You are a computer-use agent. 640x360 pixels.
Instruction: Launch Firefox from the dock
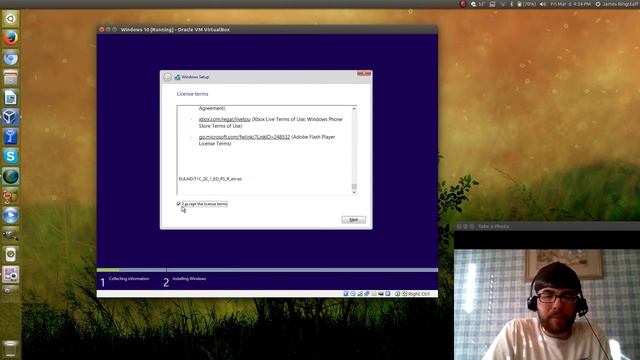click(x=11, y=38)
